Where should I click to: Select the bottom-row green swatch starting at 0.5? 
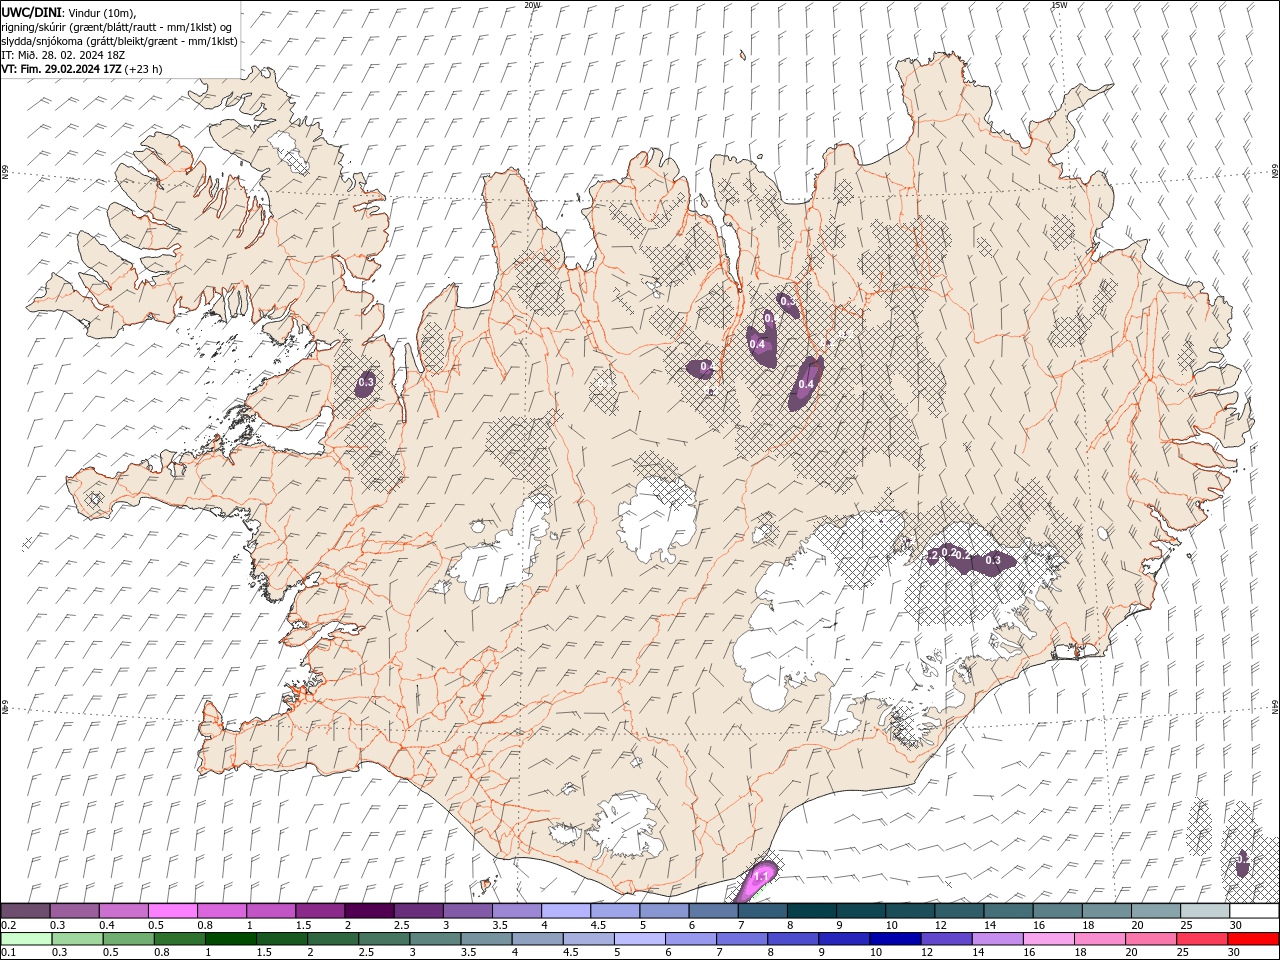pos(128,939)
